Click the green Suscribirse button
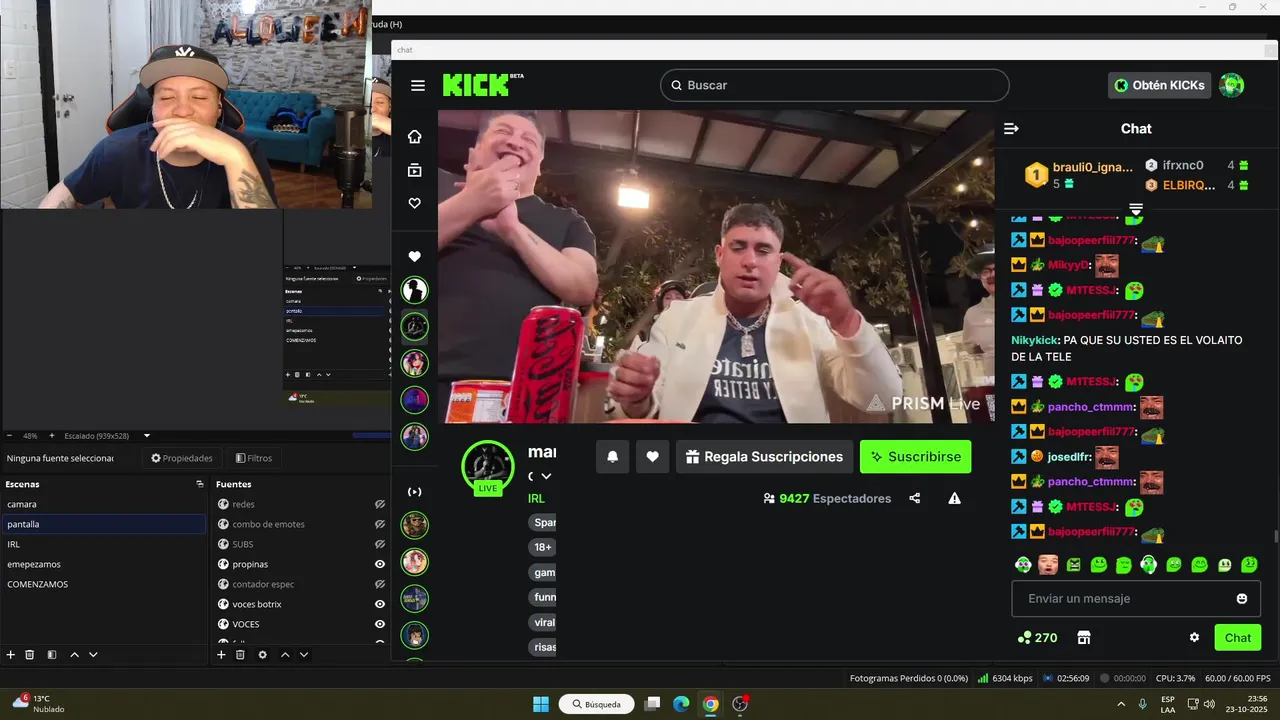The image size is (1280, 720). (915, 457)
